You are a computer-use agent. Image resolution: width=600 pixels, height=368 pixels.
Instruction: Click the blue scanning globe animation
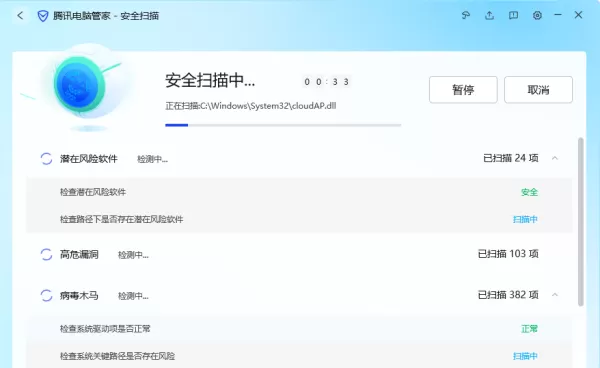80,85
